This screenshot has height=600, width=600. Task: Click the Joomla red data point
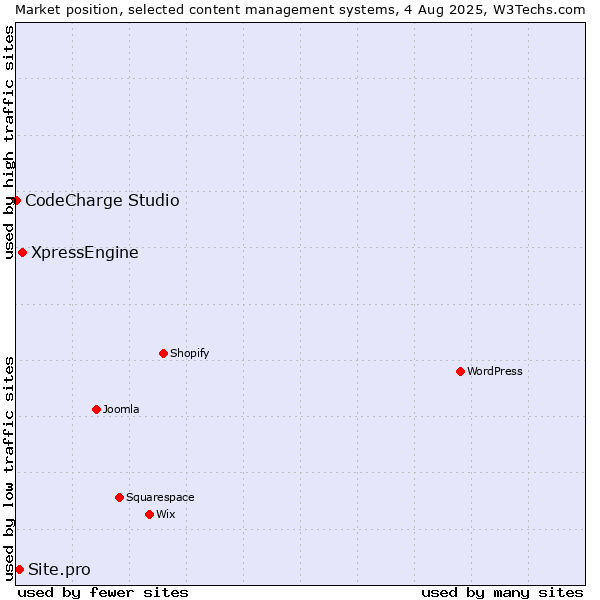point(96,410)
